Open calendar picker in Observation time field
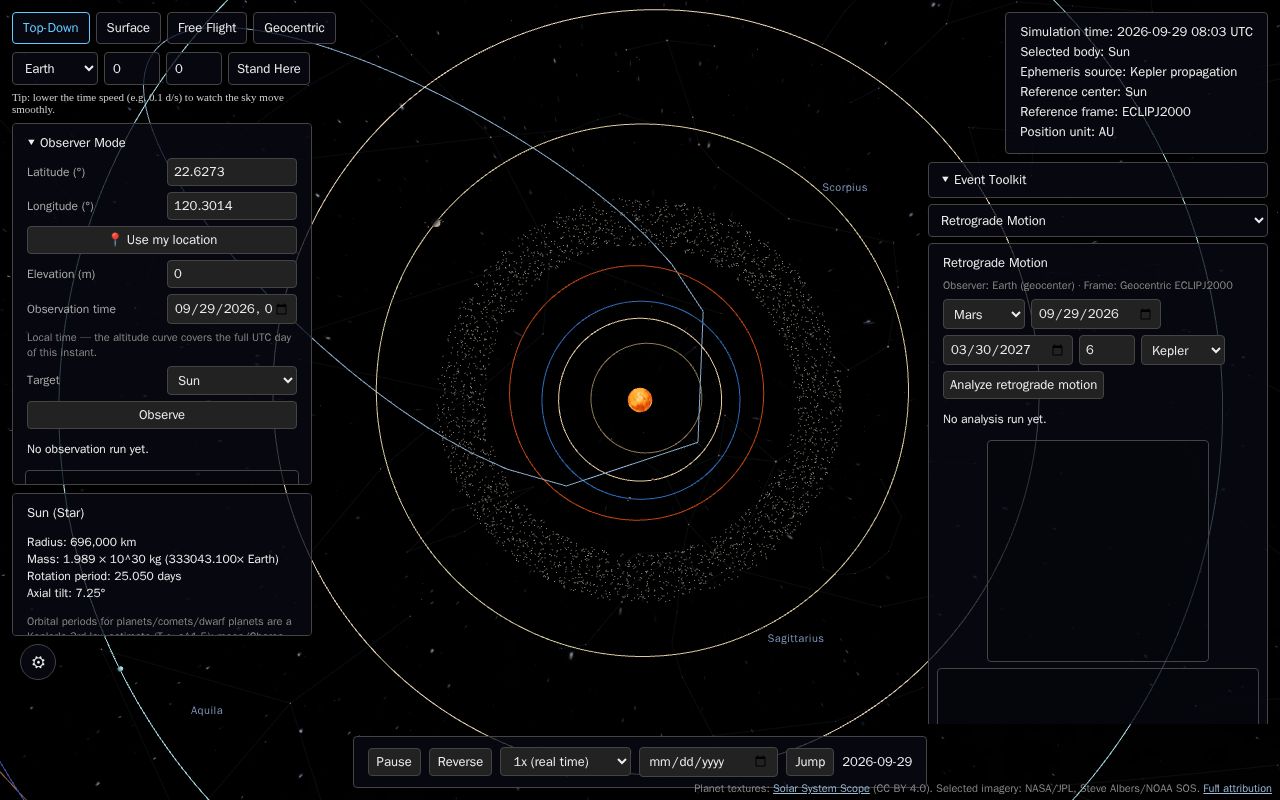Image resolution: width=1280 pixels, height=800 pixels. [x=282, y=309]
